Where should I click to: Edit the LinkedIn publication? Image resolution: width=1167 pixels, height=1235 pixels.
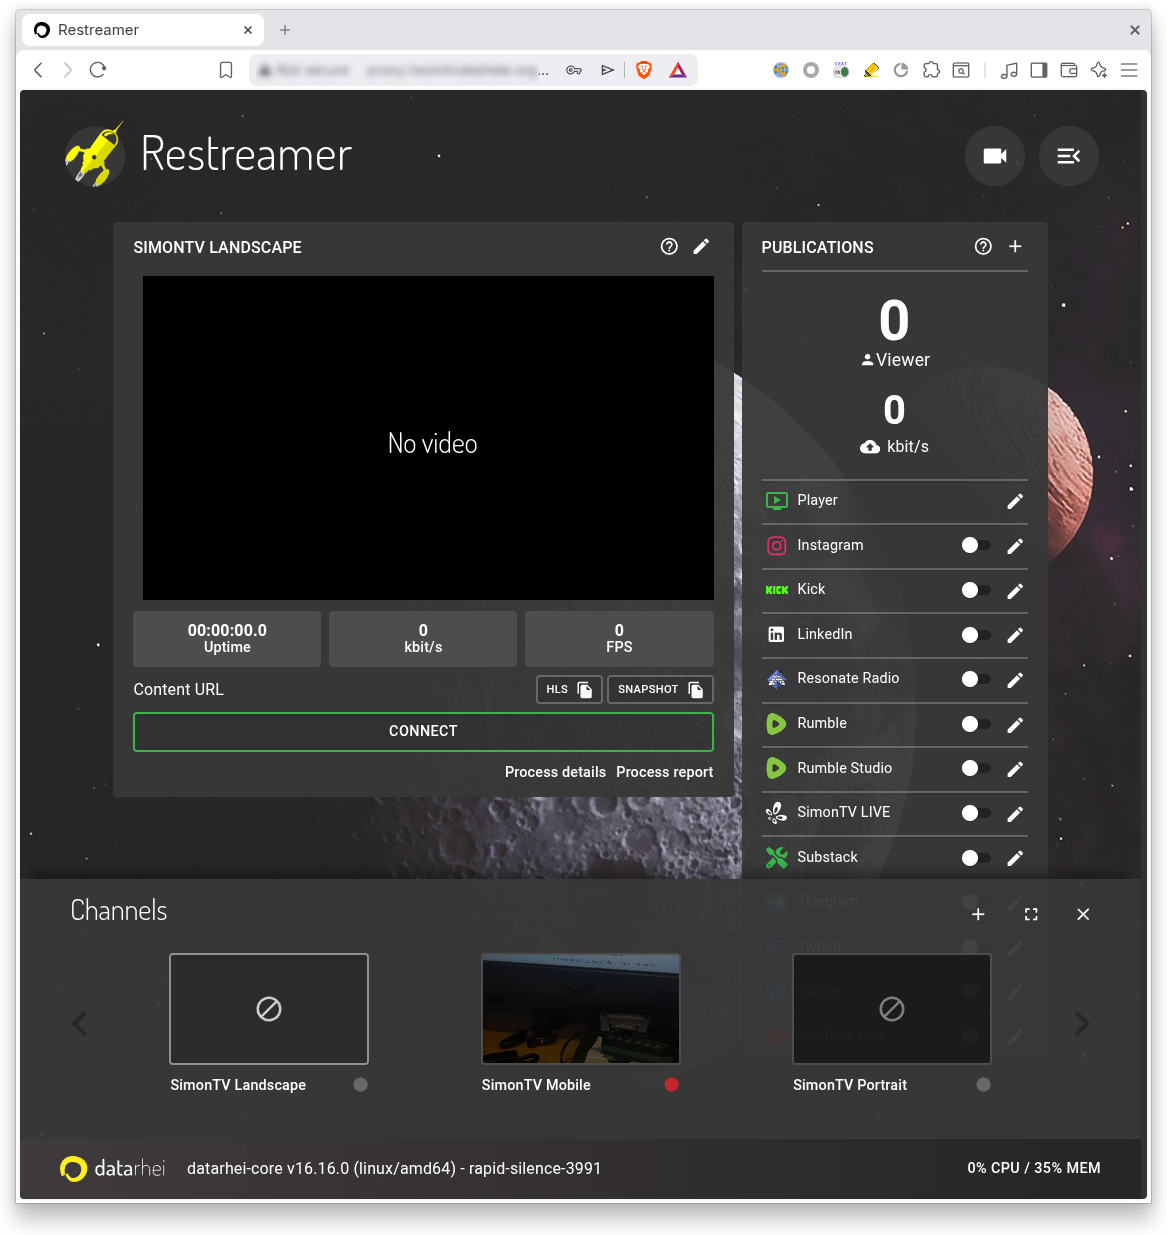coord(1015,635)
